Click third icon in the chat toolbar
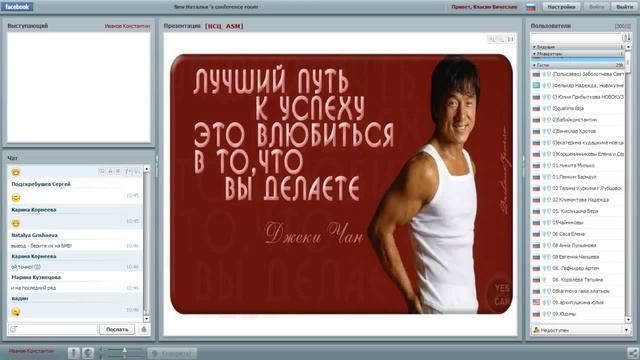Viewport: 640px width, 360px height. pos(118,171)
